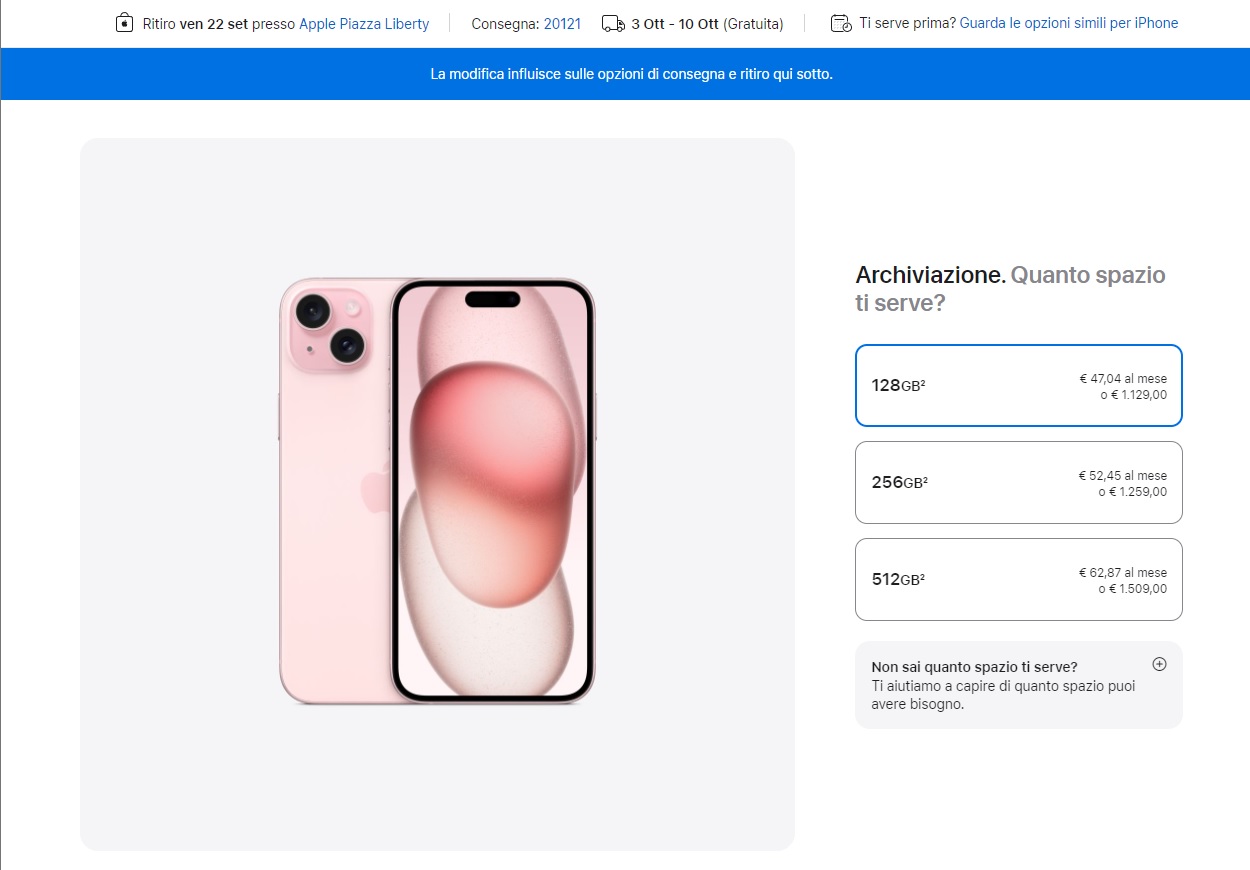Click the Apple Store pickup bag icon
1250x870 pixels.
click(124, 23)
